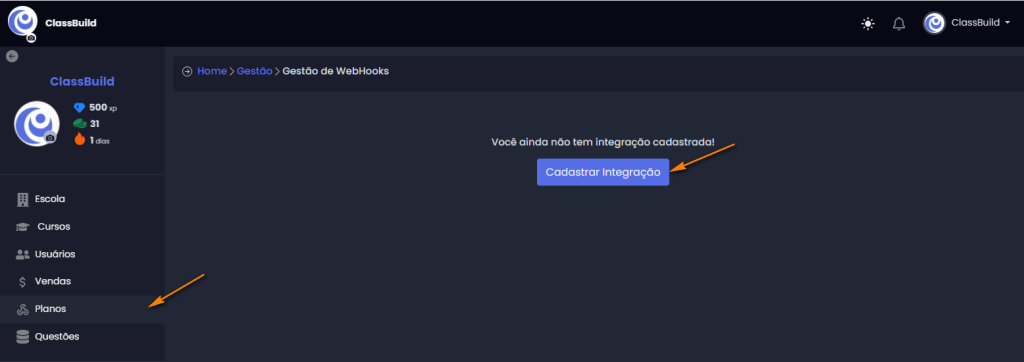
Task: Click the '31' coins value
Action: 95,123
